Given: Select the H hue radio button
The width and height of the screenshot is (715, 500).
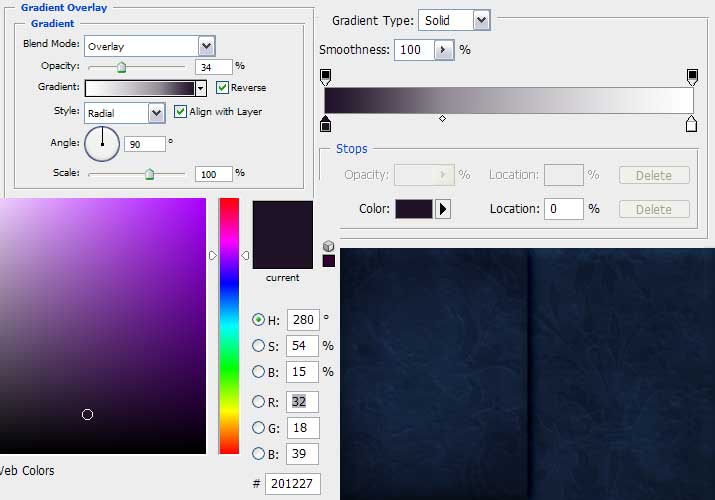Looking at the screenshot, I should tap(259, 320).
